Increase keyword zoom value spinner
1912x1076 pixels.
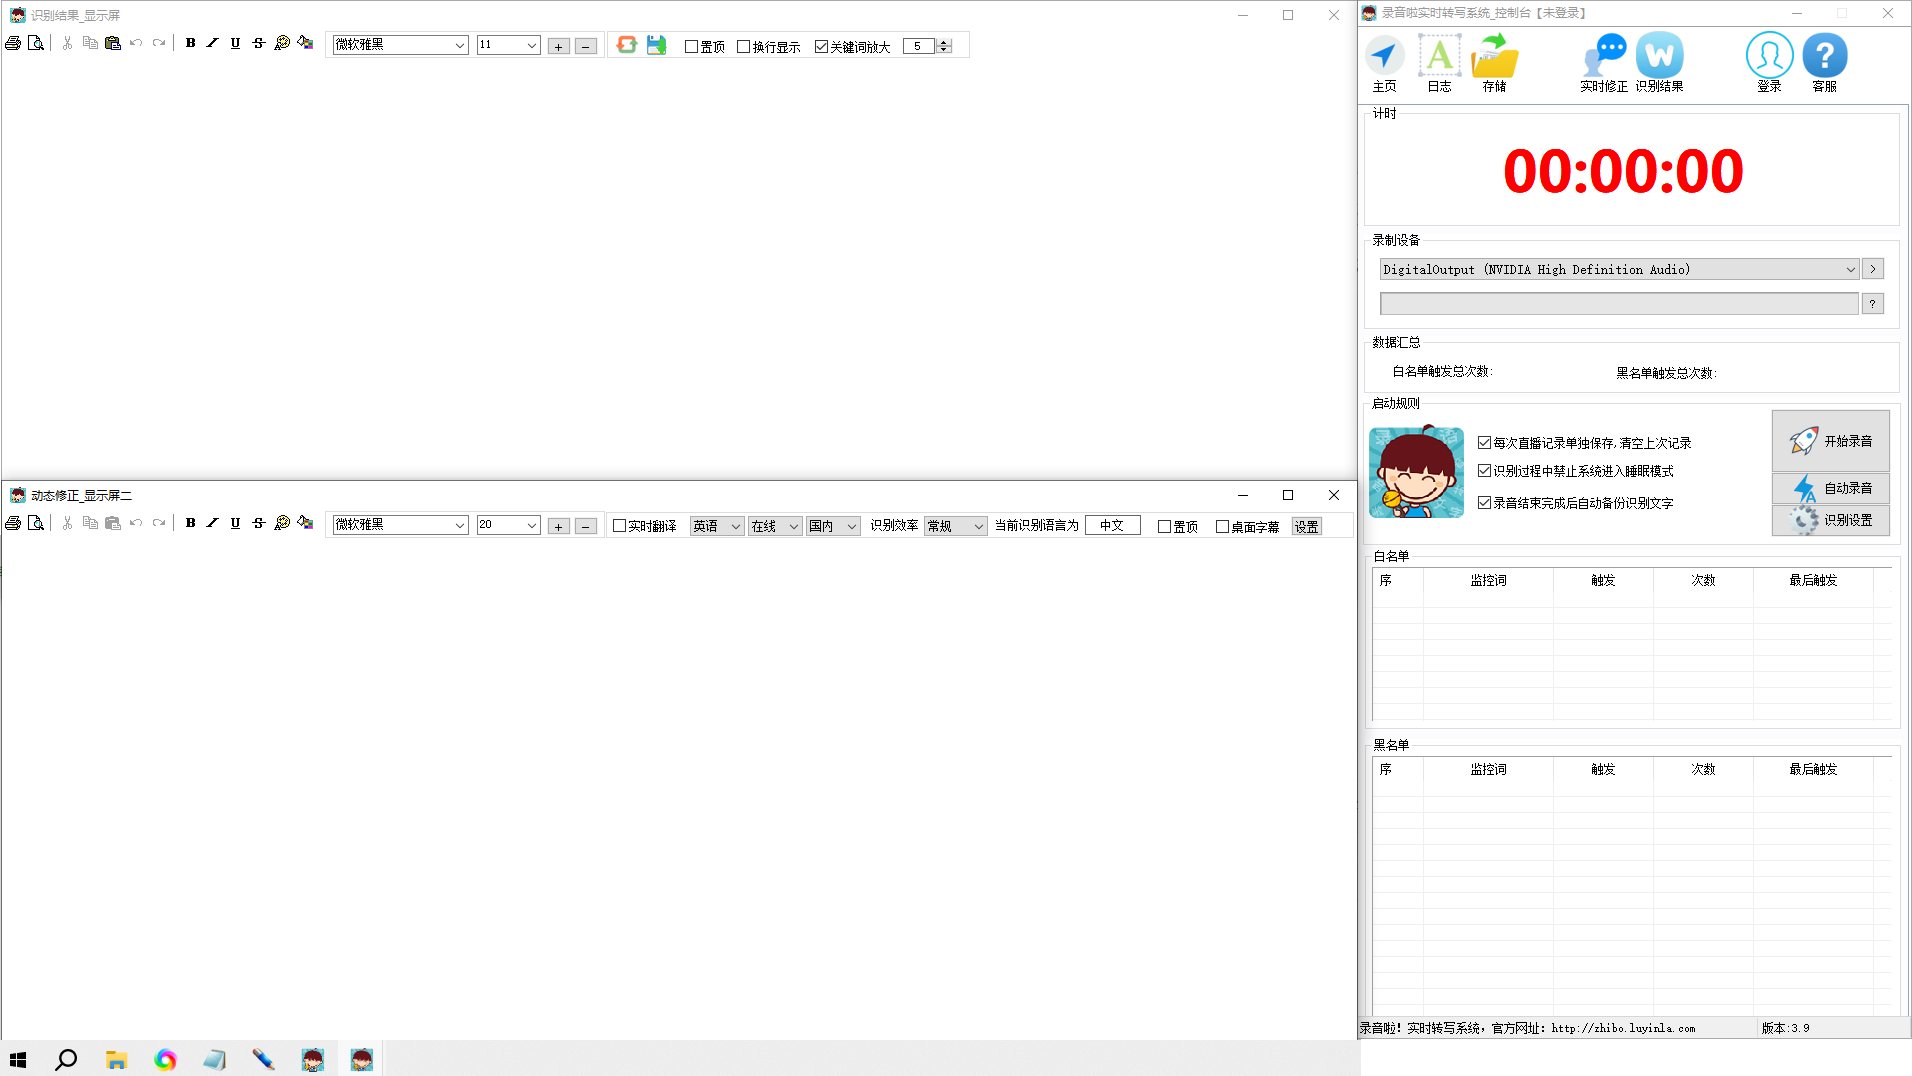click(944, 42)
